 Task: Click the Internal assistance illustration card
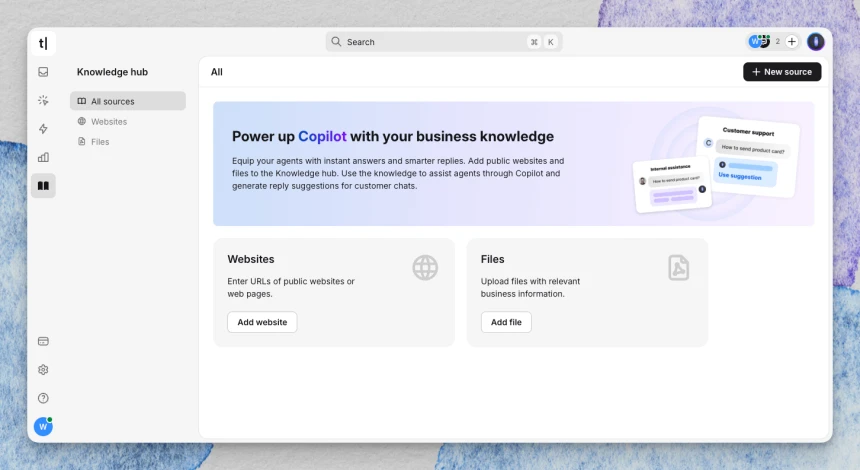(x=672, y=185)
